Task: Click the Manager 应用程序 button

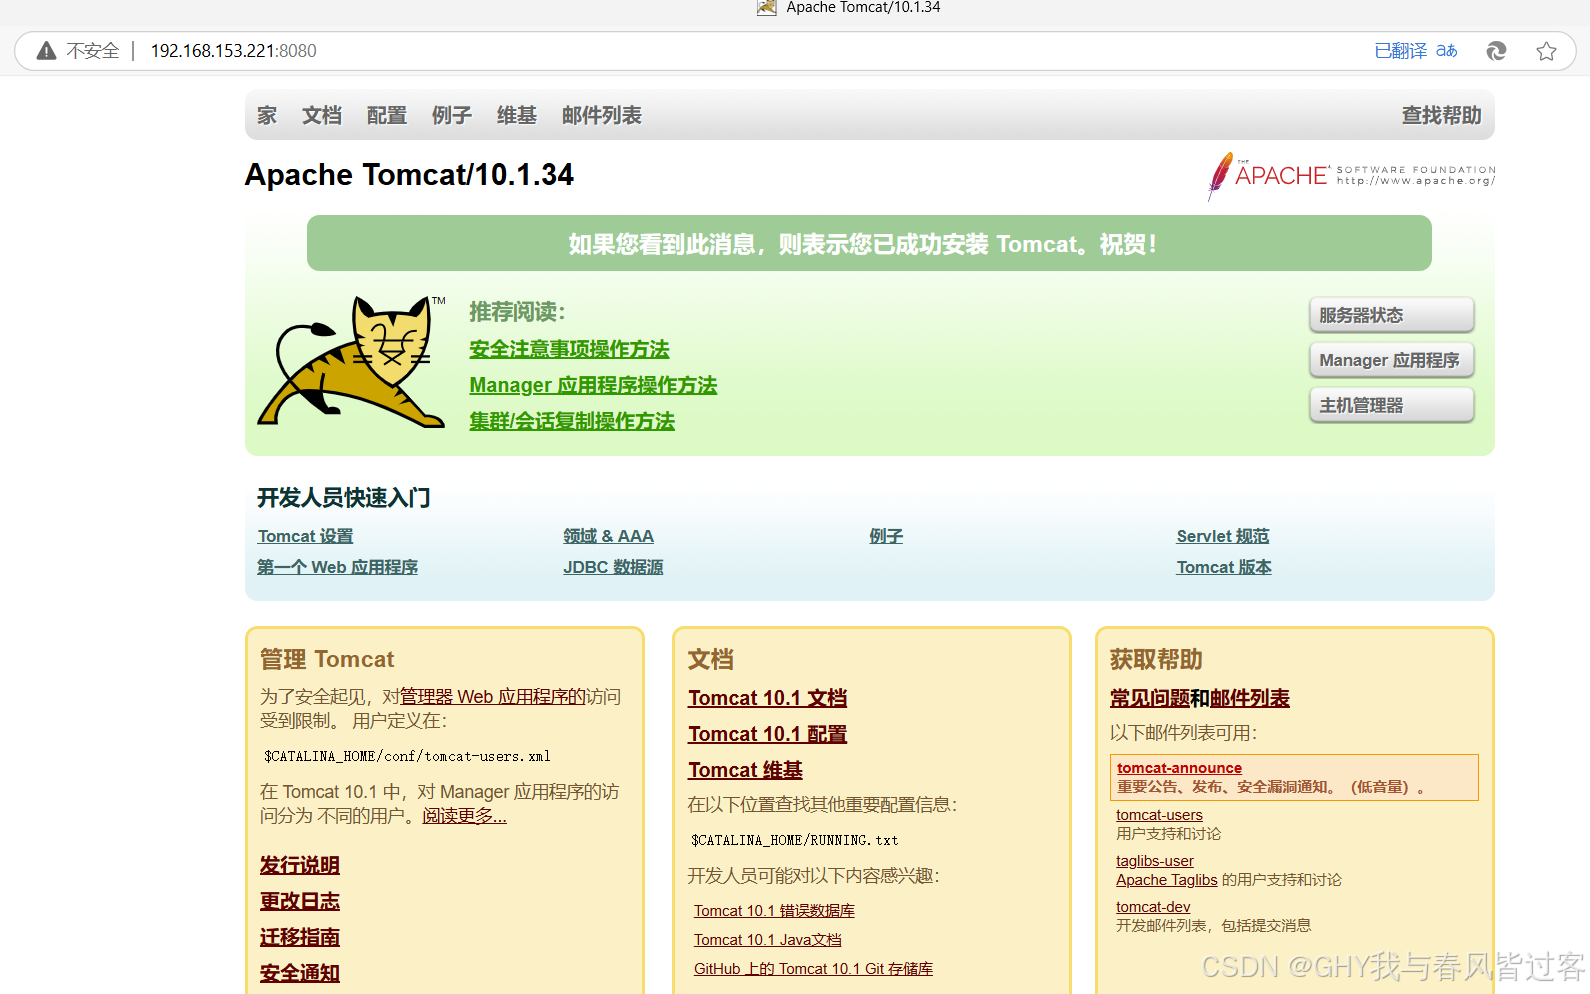Action: pyautogui.click(x=1391, y=360)
